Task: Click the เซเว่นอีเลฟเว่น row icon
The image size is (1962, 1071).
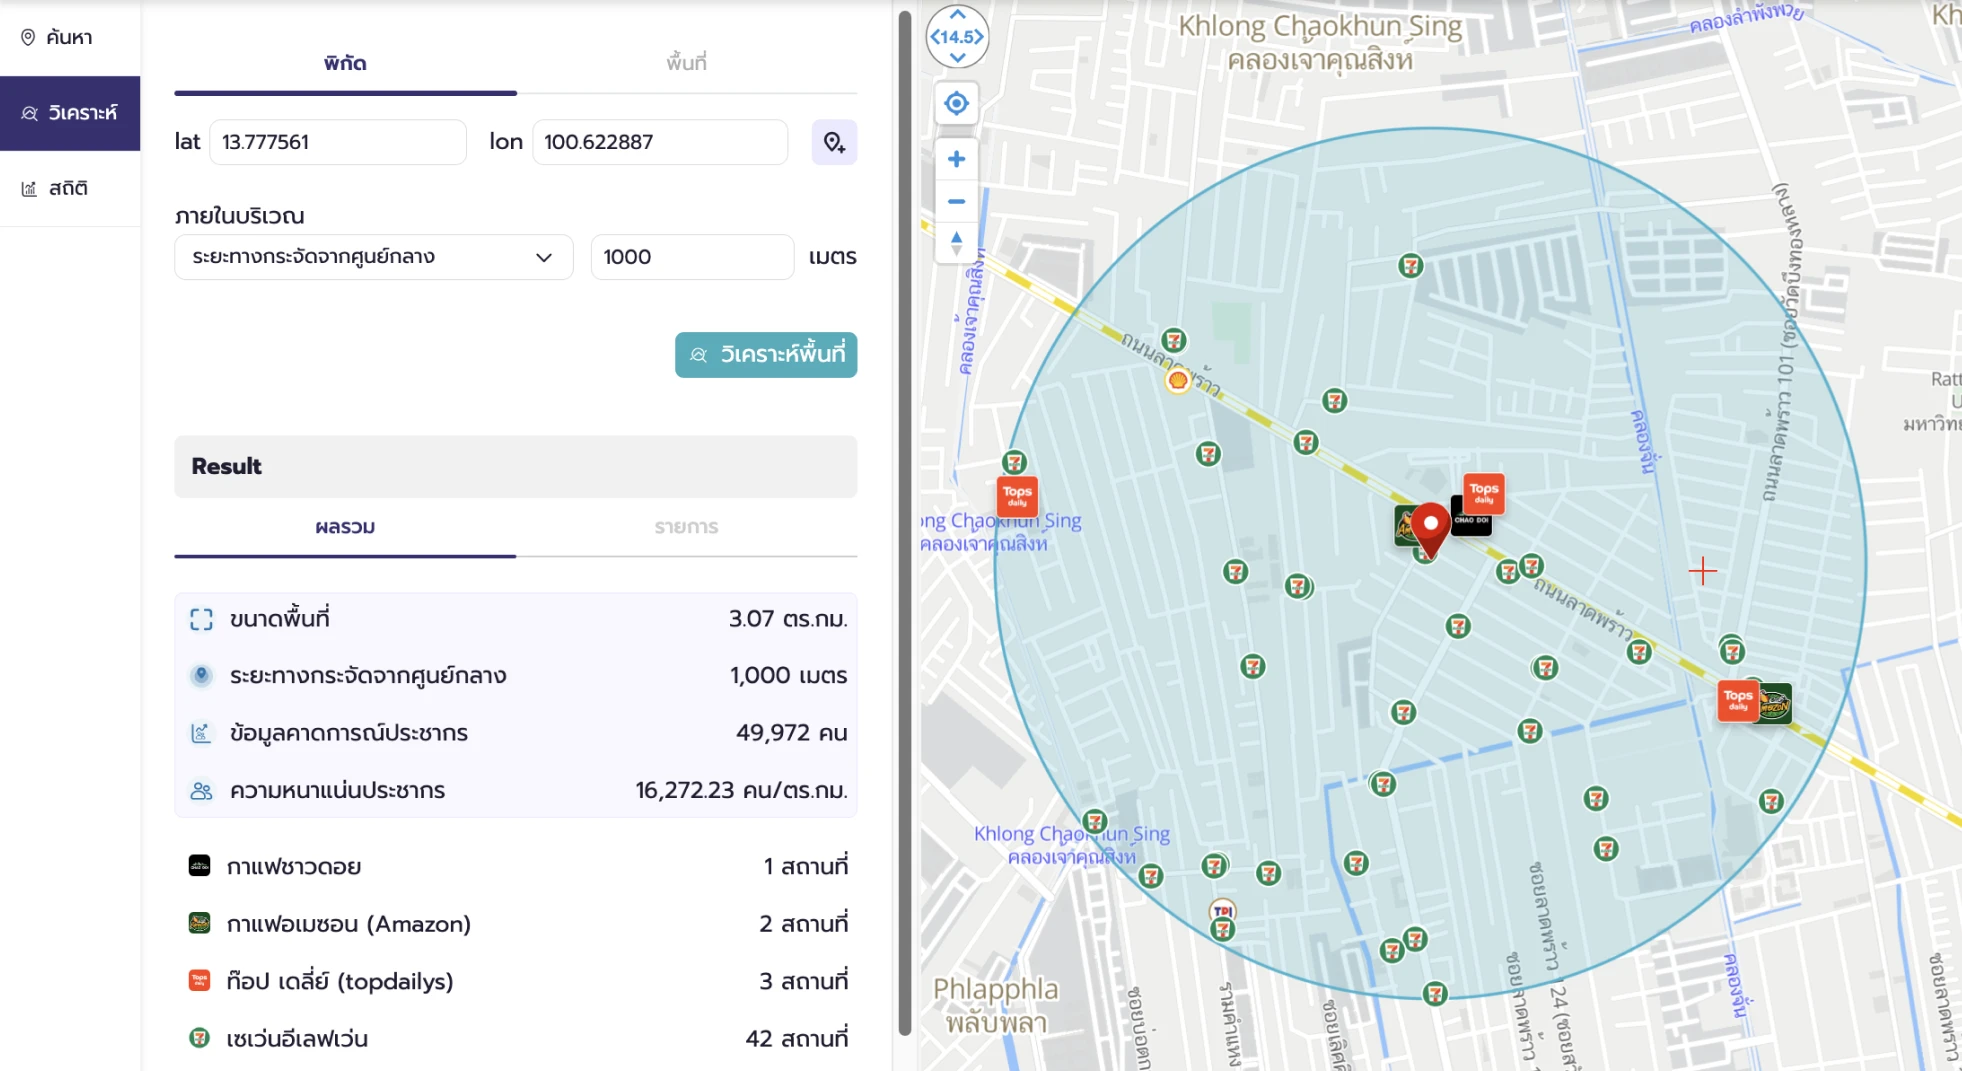Action: tap(200, 1038)
